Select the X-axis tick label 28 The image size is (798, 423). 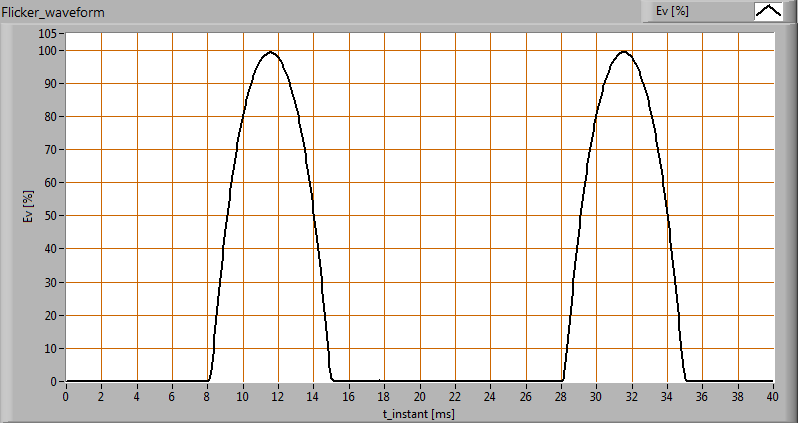coord(560,395)
